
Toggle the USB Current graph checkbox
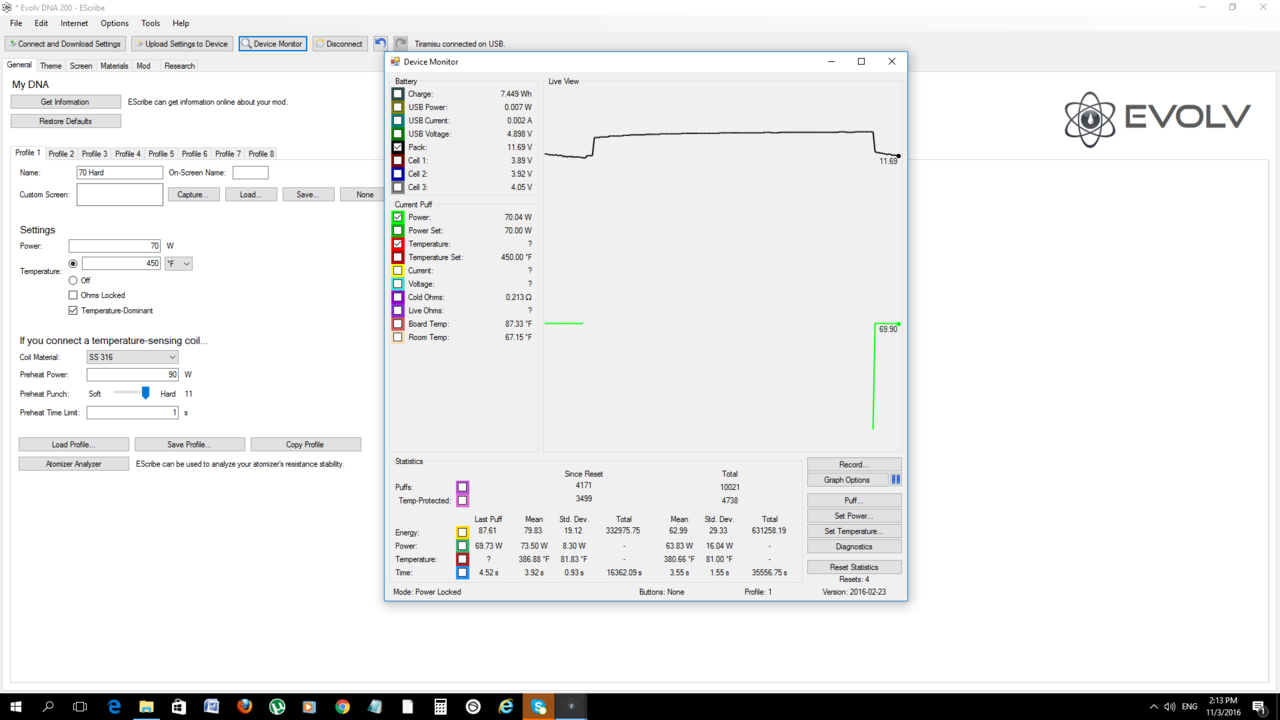[398, 120]
